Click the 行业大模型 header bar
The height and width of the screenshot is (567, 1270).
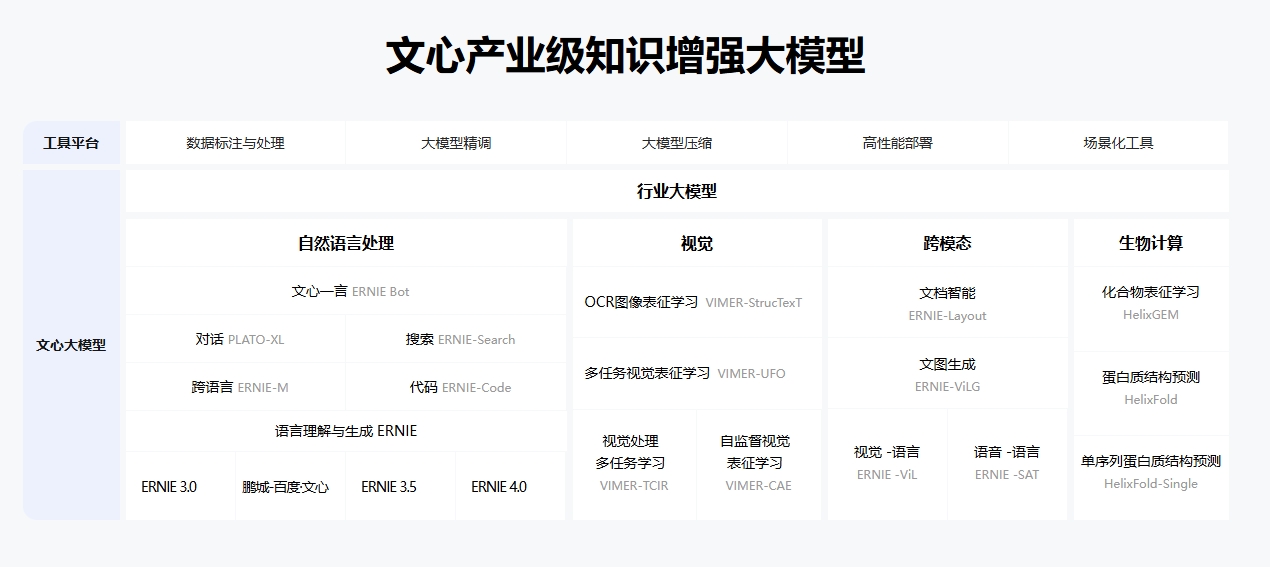point(677,191)
